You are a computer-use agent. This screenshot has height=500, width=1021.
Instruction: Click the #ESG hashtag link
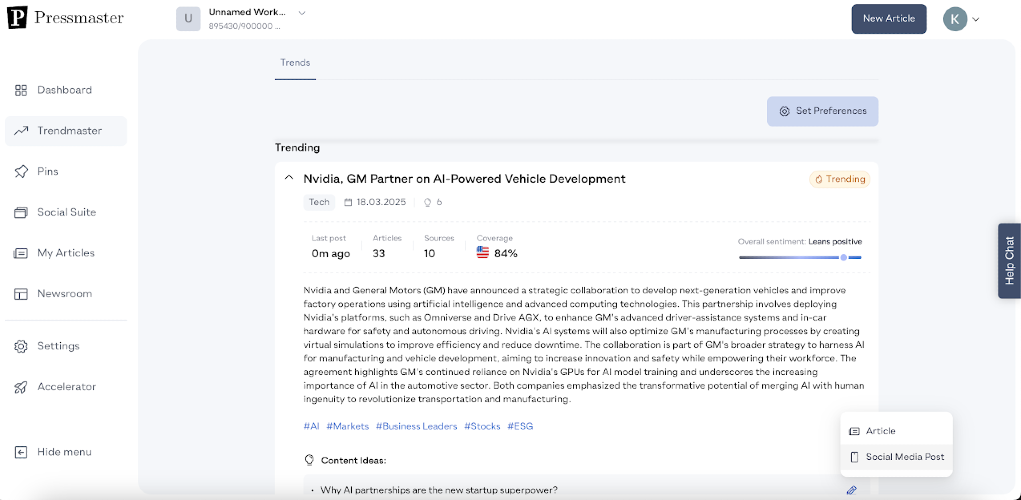(520, 426)
